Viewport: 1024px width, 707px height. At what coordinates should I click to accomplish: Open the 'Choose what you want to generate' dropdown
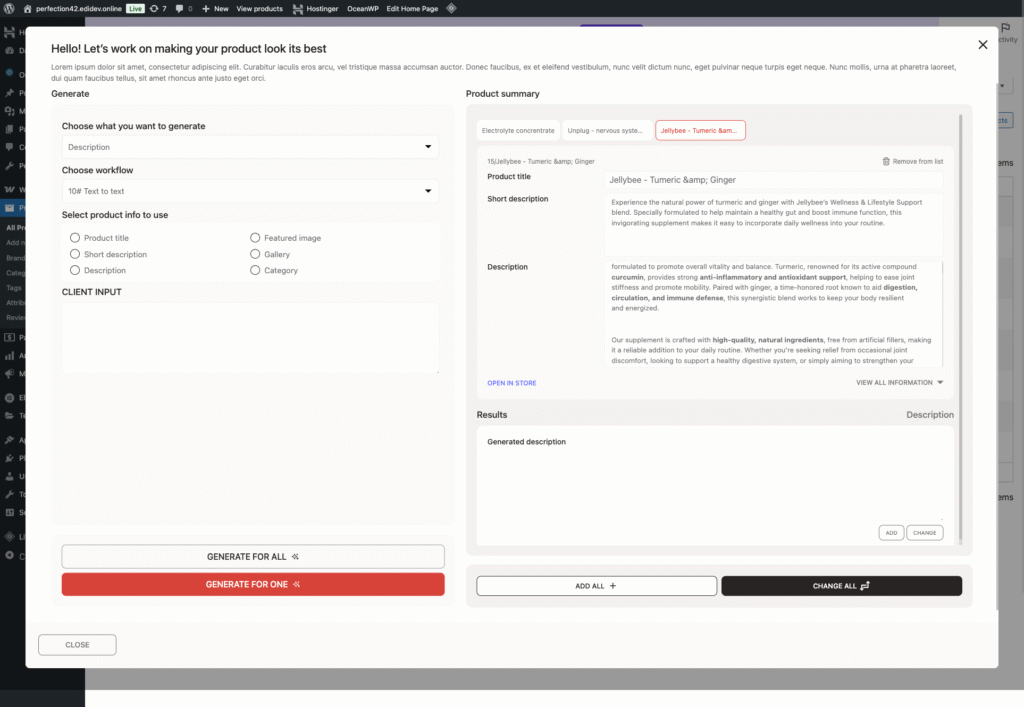pyautogui.click(x=250, y=147)
